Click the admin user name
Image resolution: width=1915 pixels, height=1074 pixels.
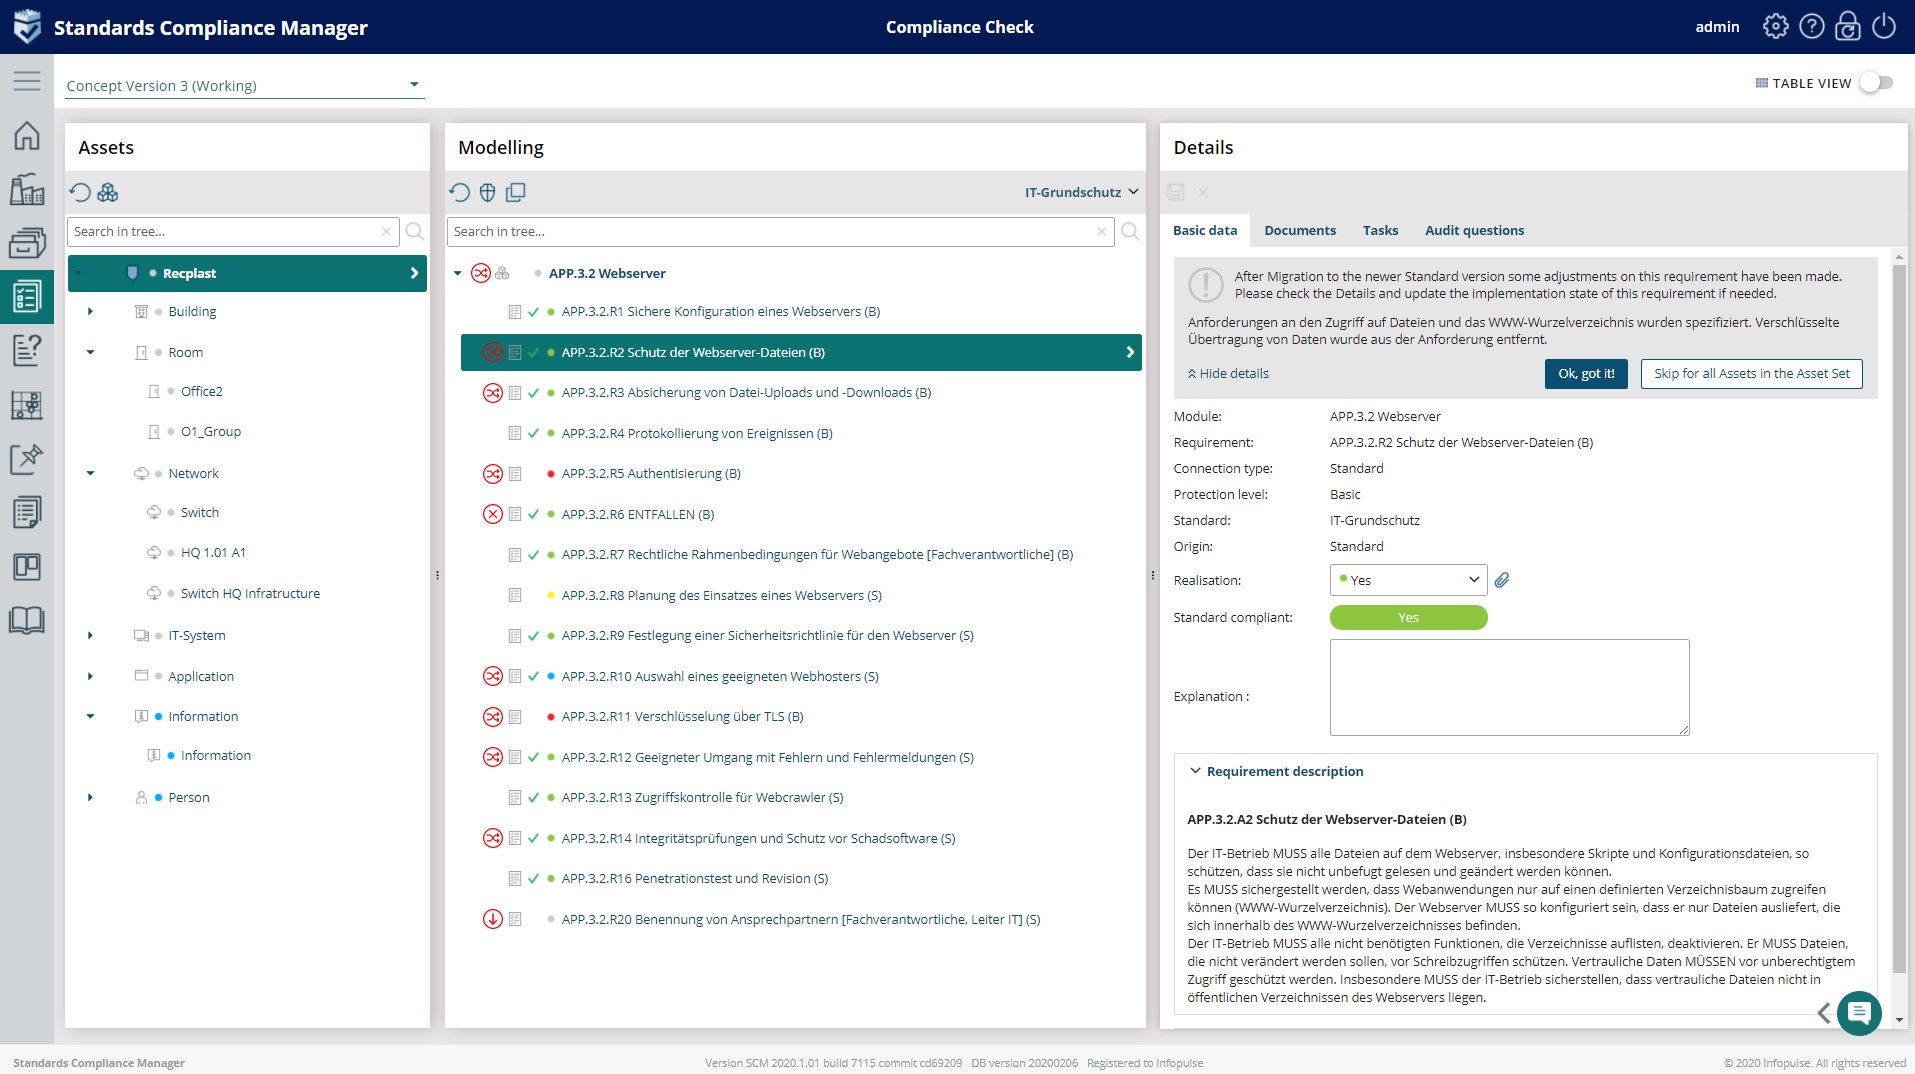pos(1717,27)
